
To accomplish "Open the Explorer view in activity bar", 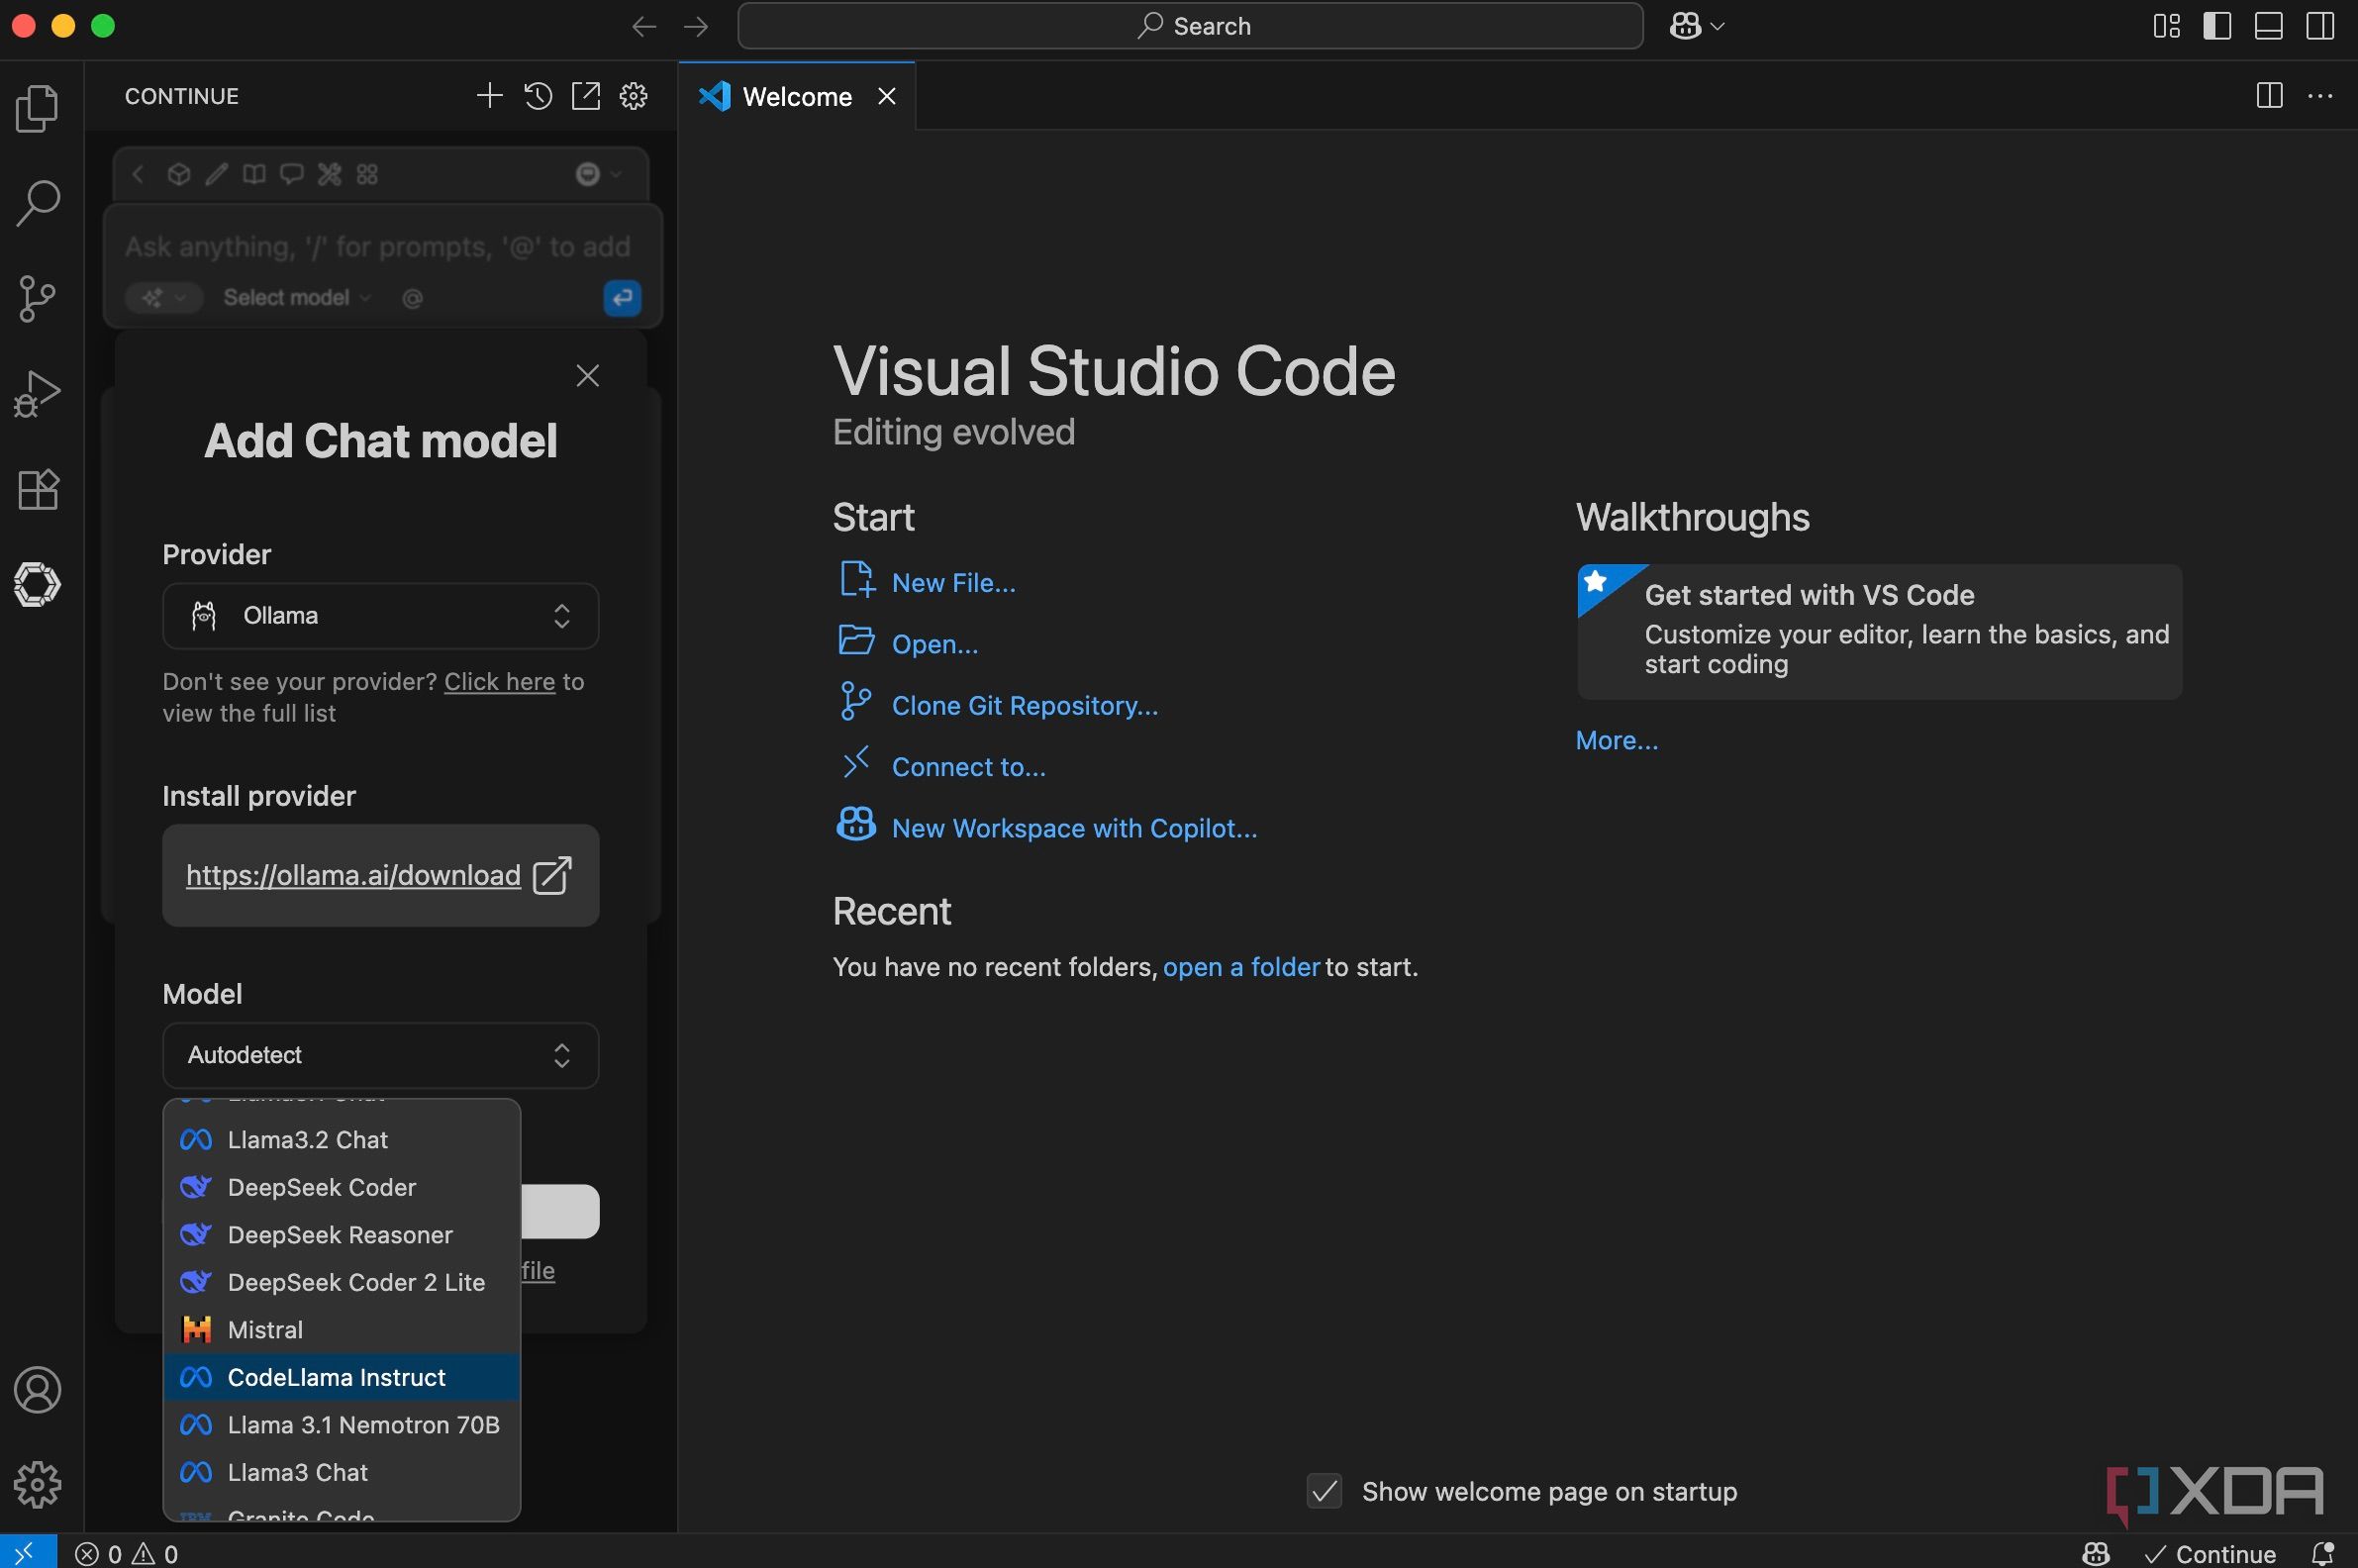I will [x=38, y=108].
